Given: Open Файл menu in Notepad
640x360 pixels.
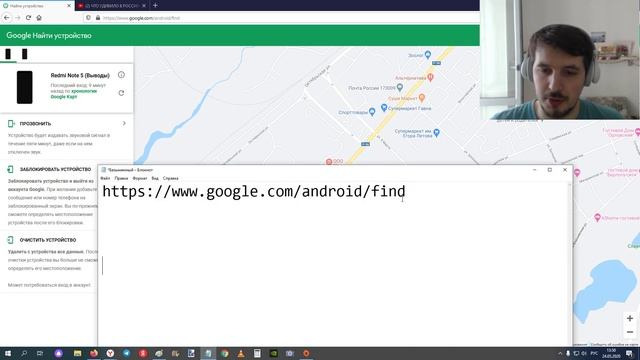Looking at the screenshot, I should [x=105, y=178].
